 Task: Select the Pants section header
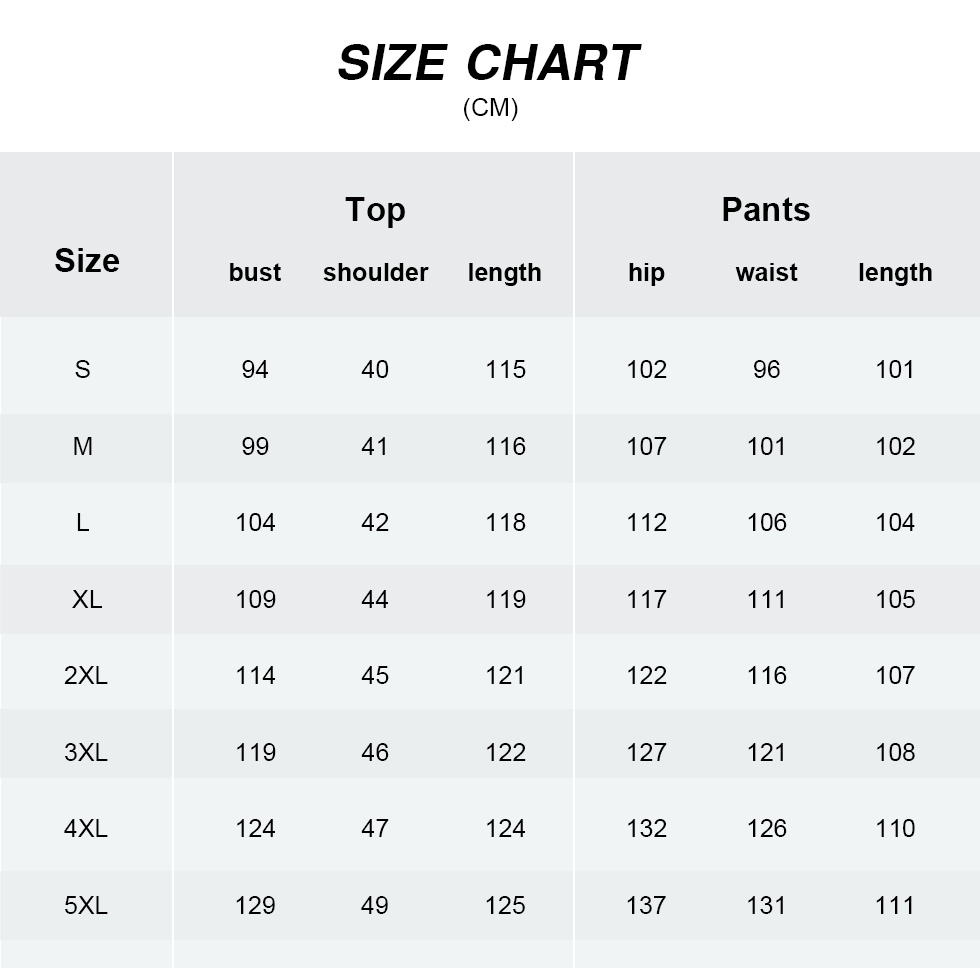766,210
